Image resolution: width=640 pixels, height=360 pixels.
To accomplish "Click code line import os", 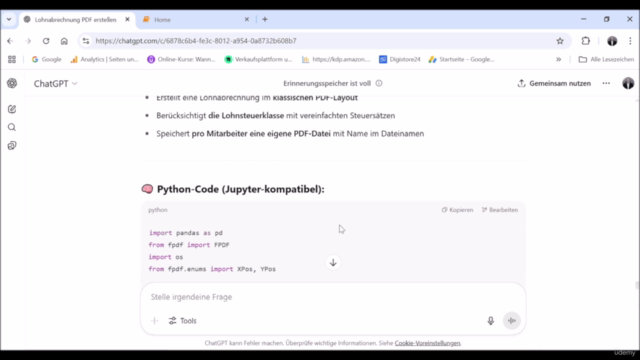I will [166, 257].
